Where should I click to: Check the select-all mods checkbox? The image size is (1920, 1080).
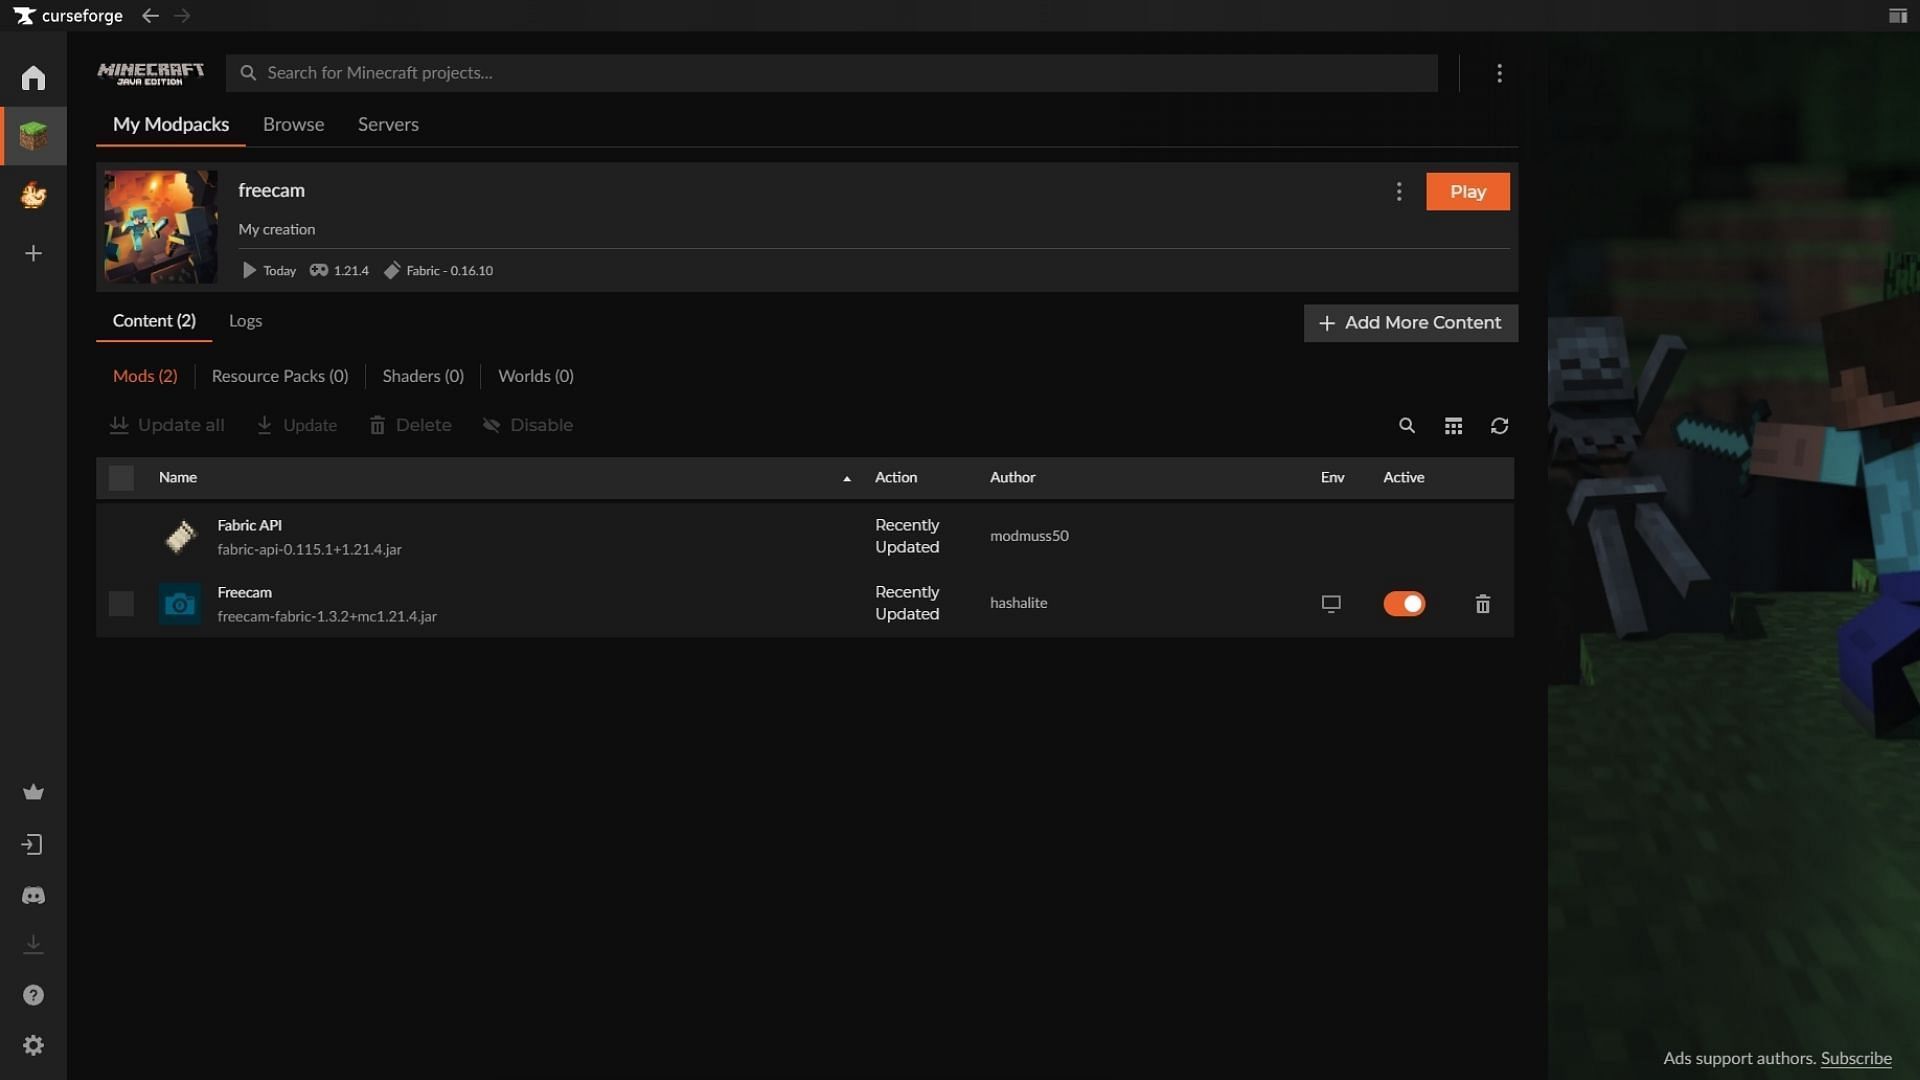pyautogui.click(x=121, y=477)
